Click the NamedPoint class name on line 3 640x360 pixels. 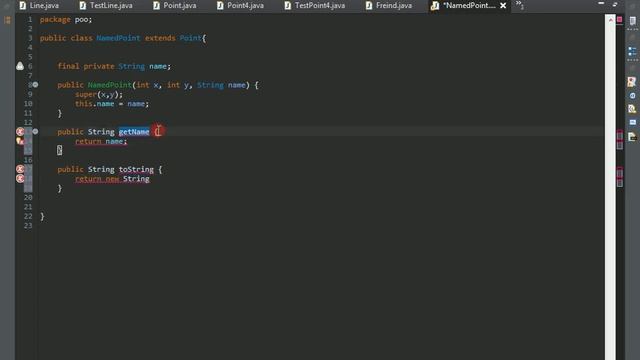point(118,38)
